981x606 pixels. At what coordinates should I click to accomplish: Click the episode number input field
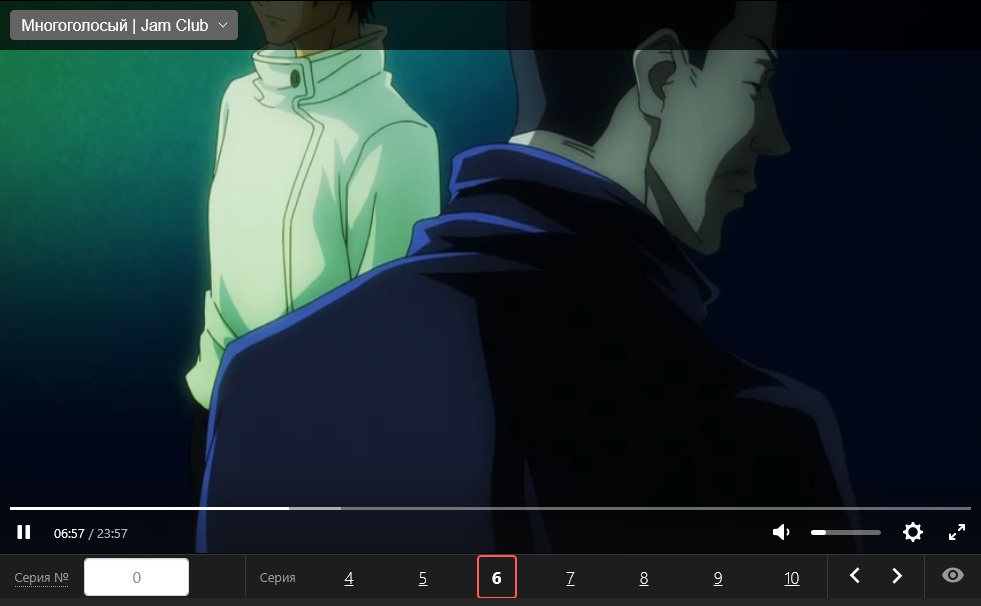pos(136,577)
